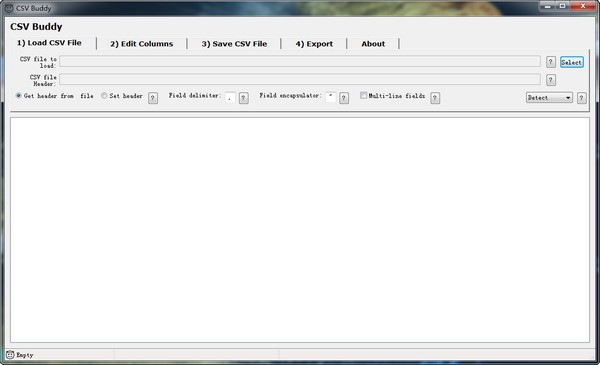Click the smiley status bar icon
The width and height of the screenshot is (600, 365).
click(10, 355)
